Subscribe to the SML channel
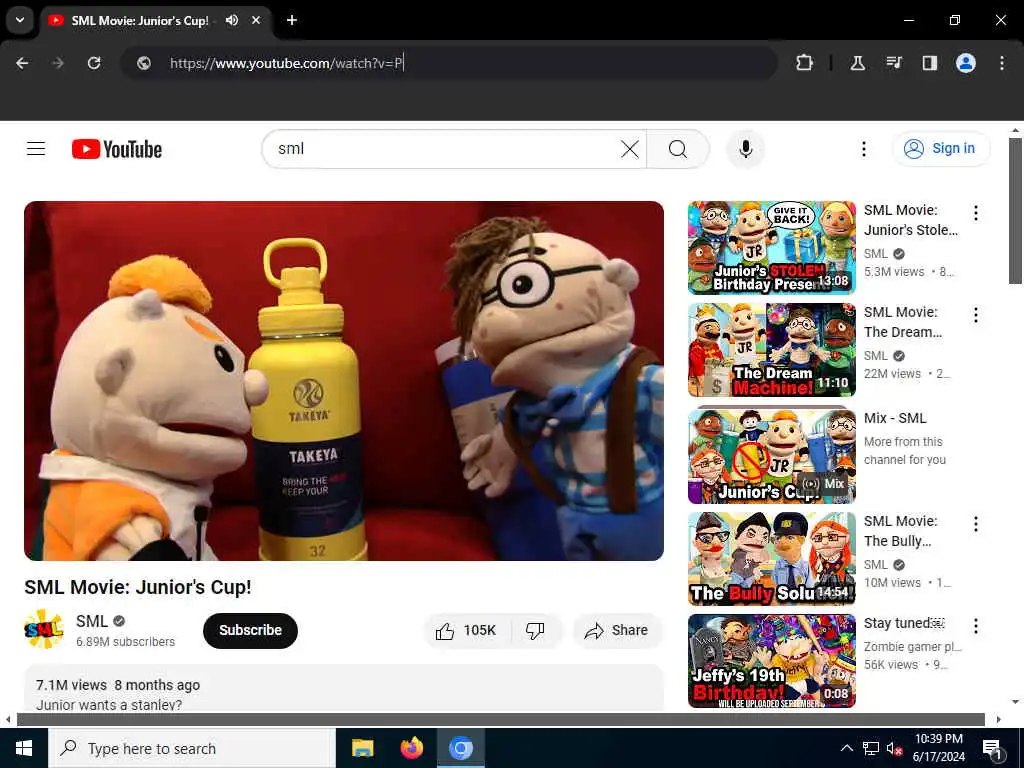This screenshot has width=1024, height=768. [250, 630]
